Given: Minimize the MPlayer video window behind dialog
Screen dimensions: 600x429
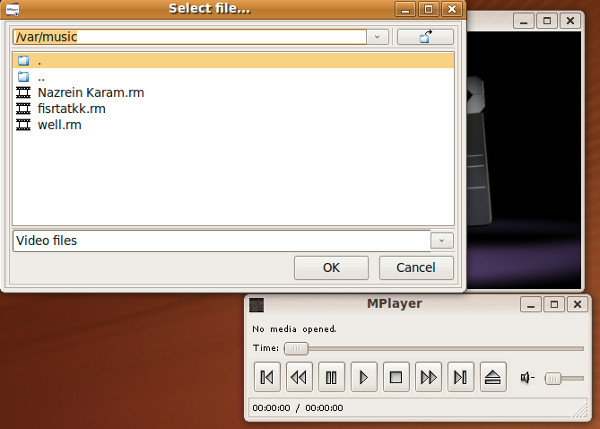Looking at the screenshot, I should click(x=524, y=21).
